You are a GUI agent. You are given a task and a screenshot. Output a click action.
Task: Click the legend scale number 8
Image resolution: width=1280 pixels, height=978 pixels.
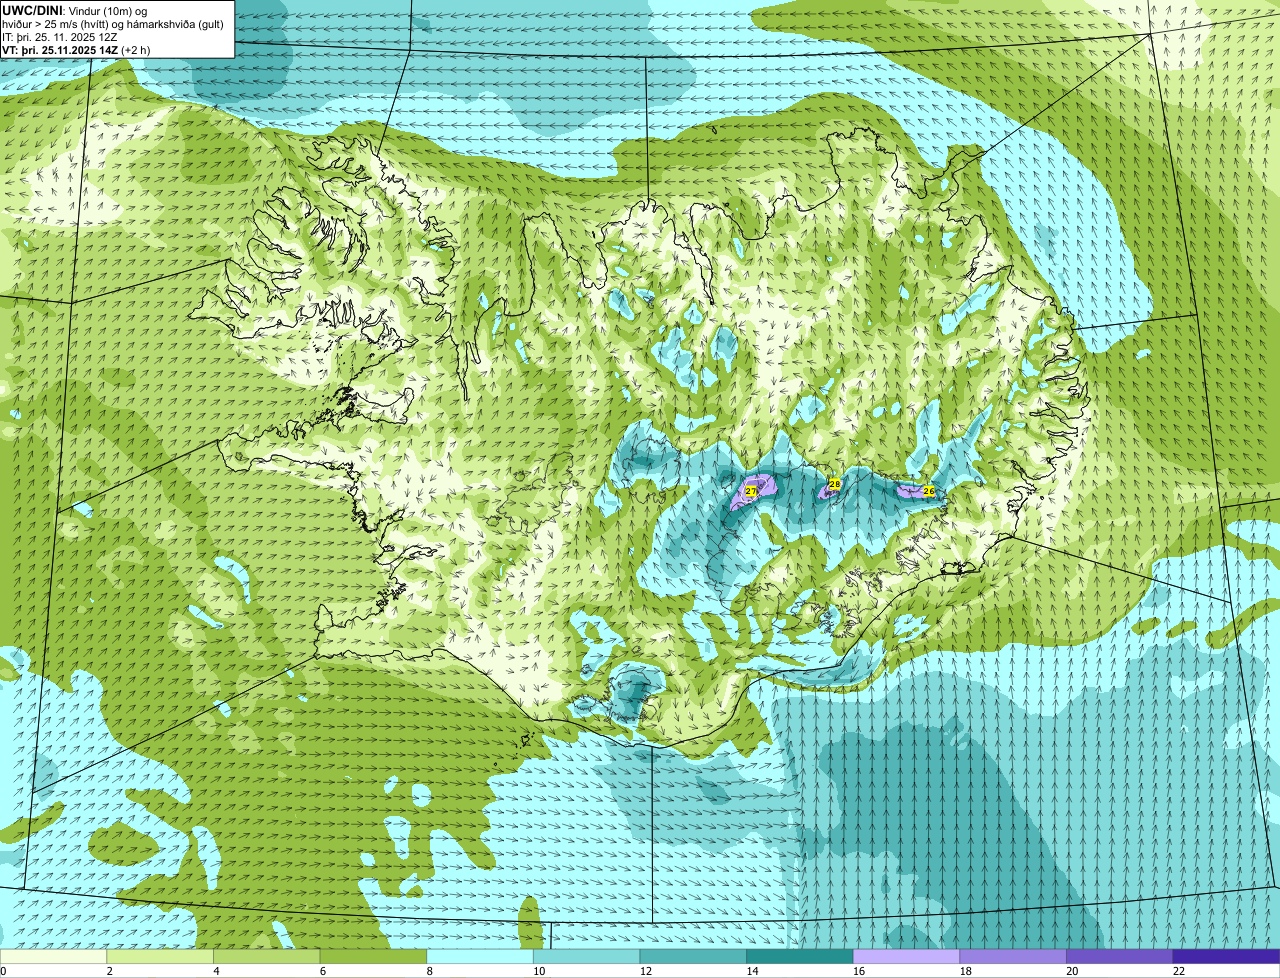[x=429, y=971]
